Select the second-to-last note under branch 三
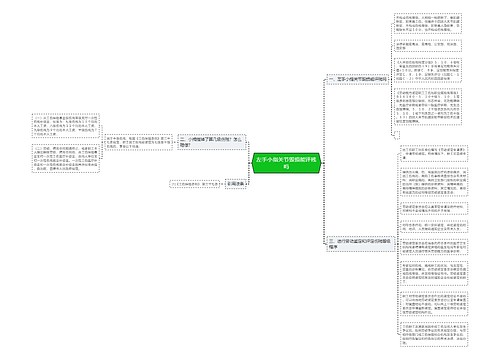 click(434, 304)
